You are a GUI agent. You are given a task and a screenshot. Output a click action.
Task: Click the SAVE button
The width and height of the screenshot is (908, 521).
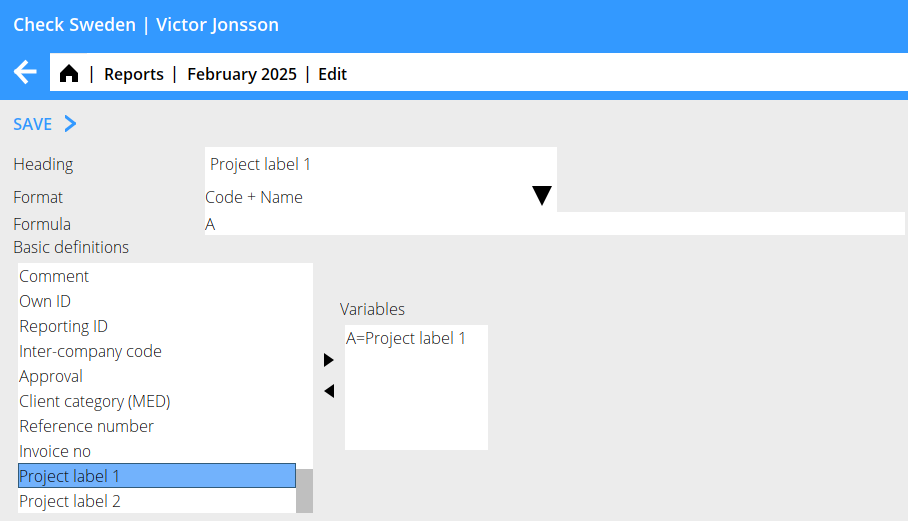(x=32, y=124)
